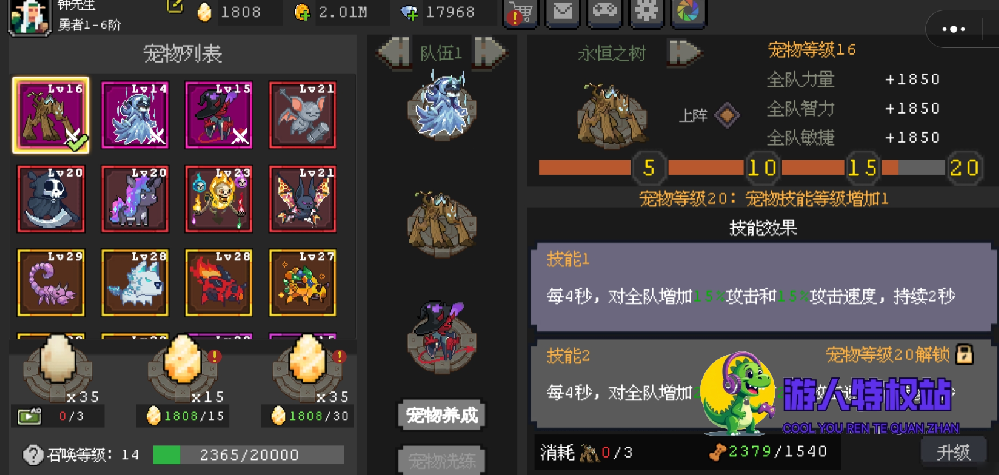The width and height of the screenshot is (999, 475).
Task: Click the colorful aperture icon
Action: pyautogui.click(x=689, y=13)
